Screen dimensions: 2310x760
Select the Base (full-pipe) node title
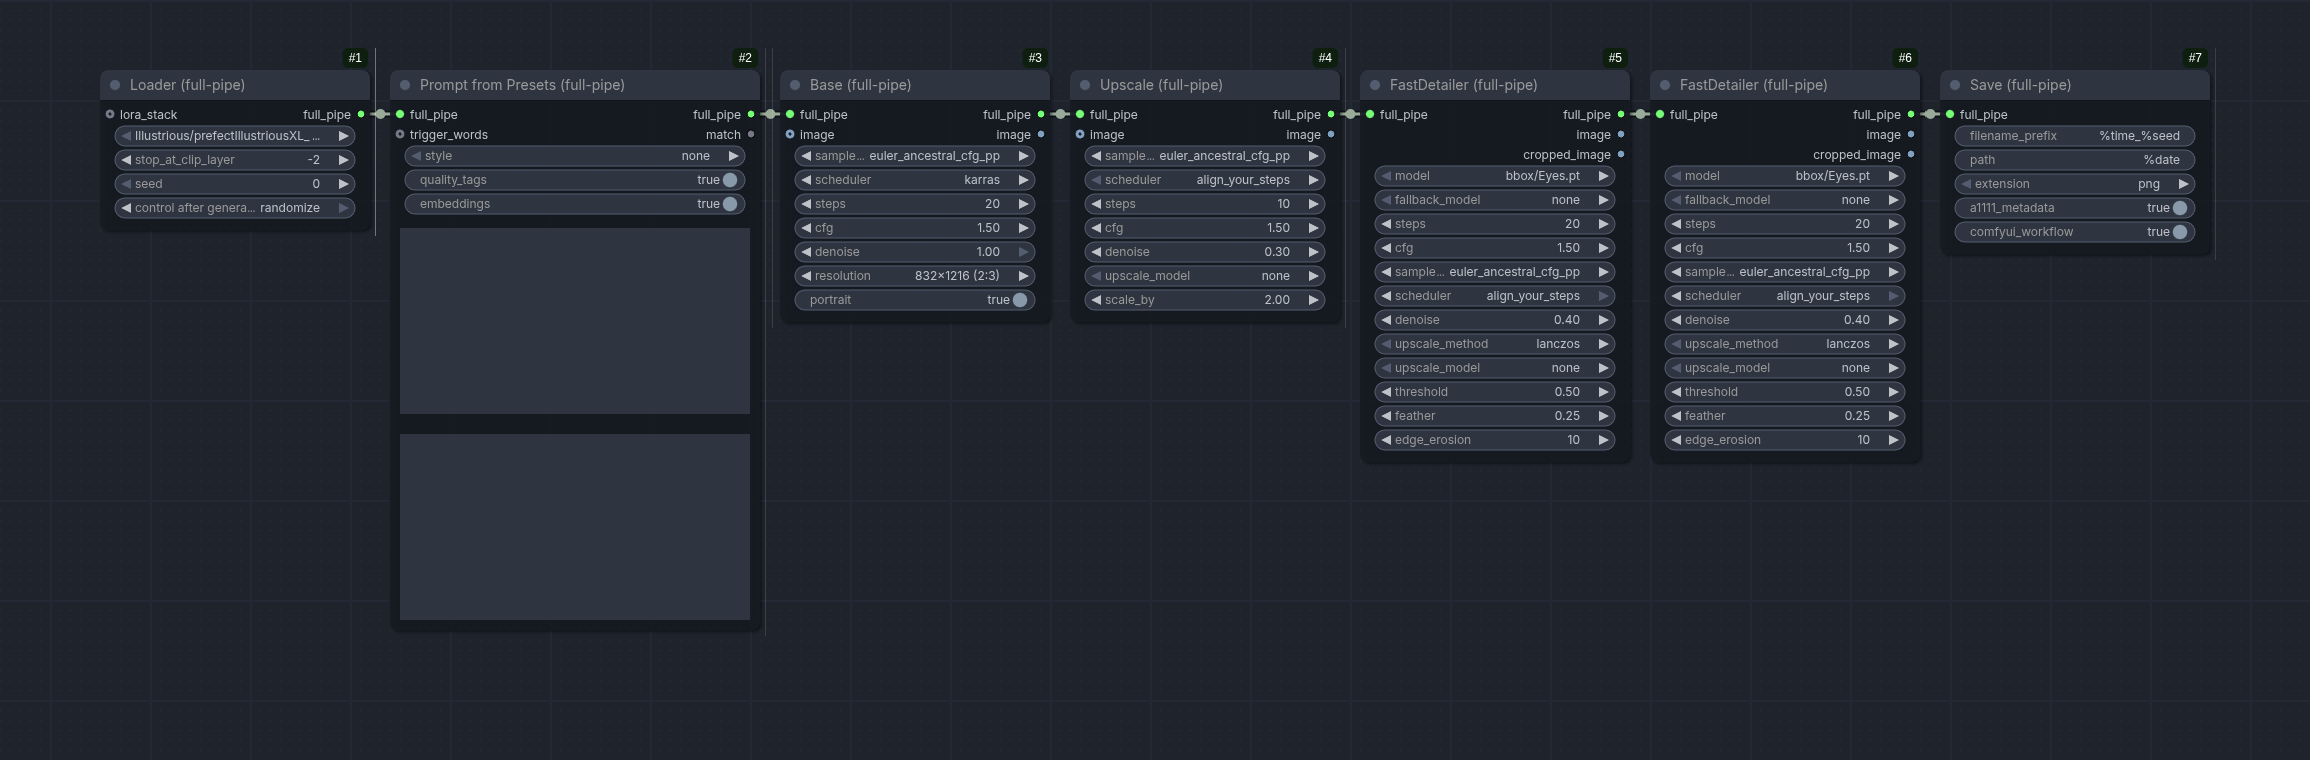tap(860, 85)
